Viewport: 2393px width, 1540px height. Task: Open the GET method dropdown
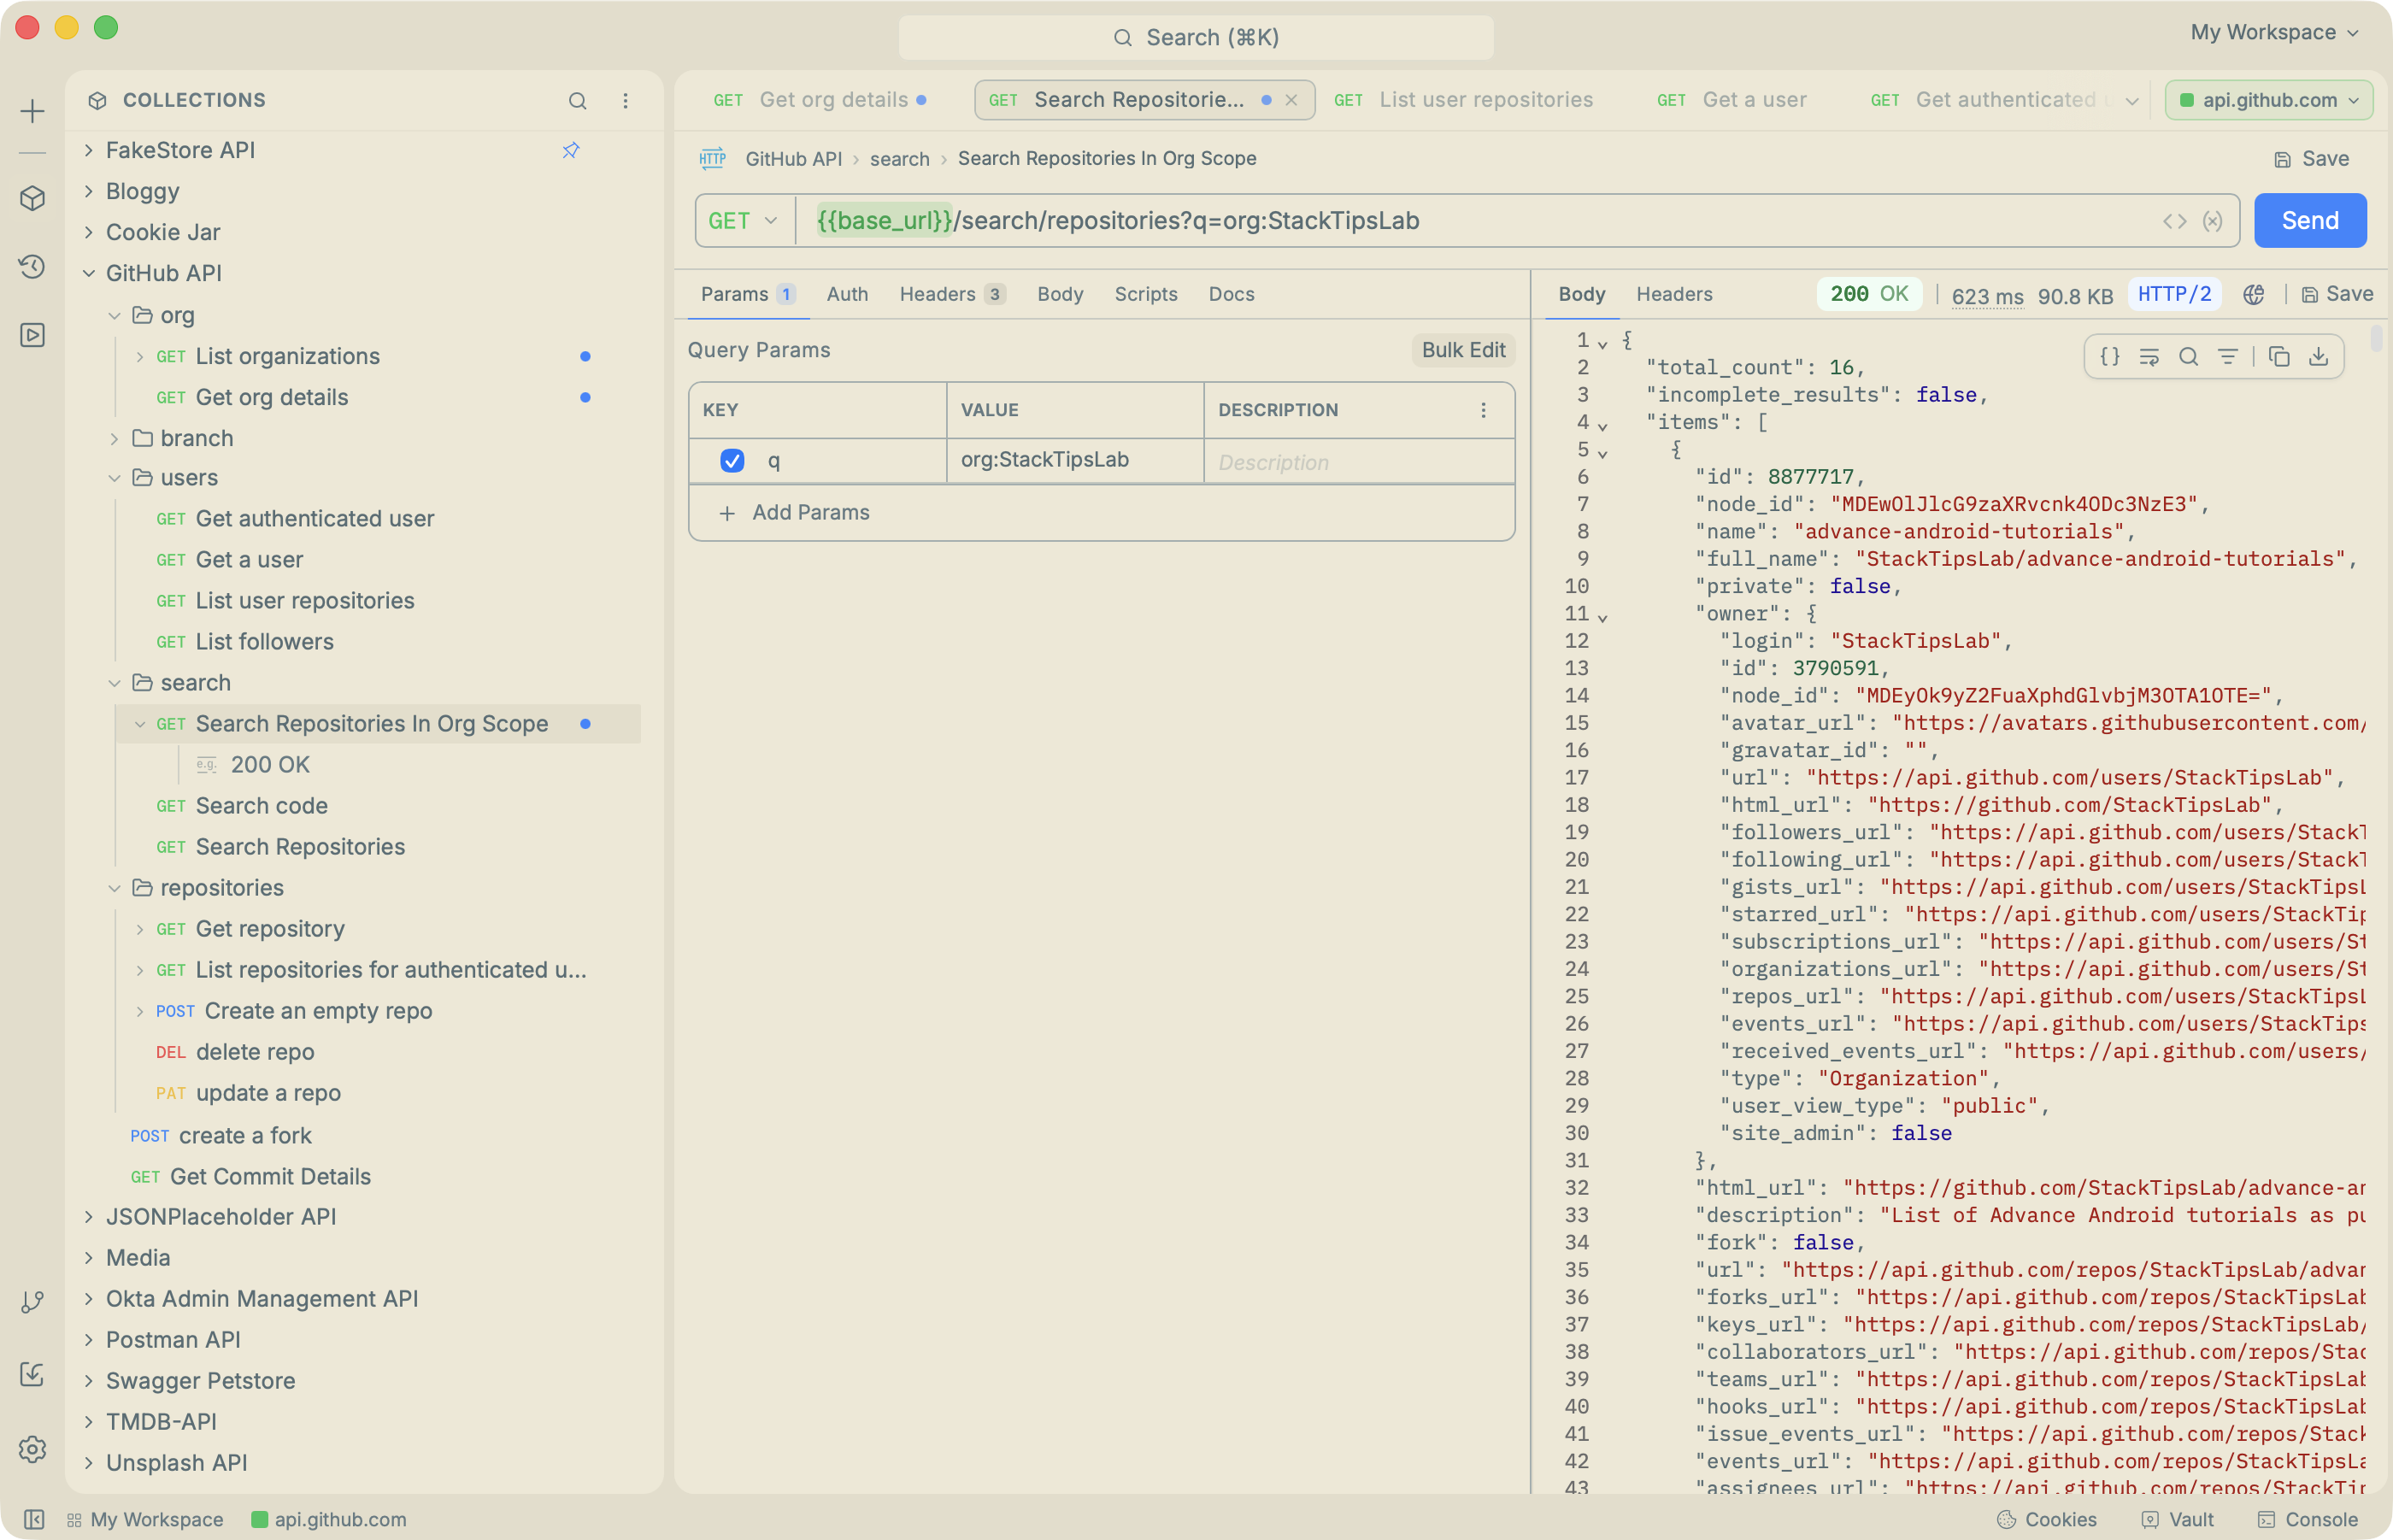point(743,221)
